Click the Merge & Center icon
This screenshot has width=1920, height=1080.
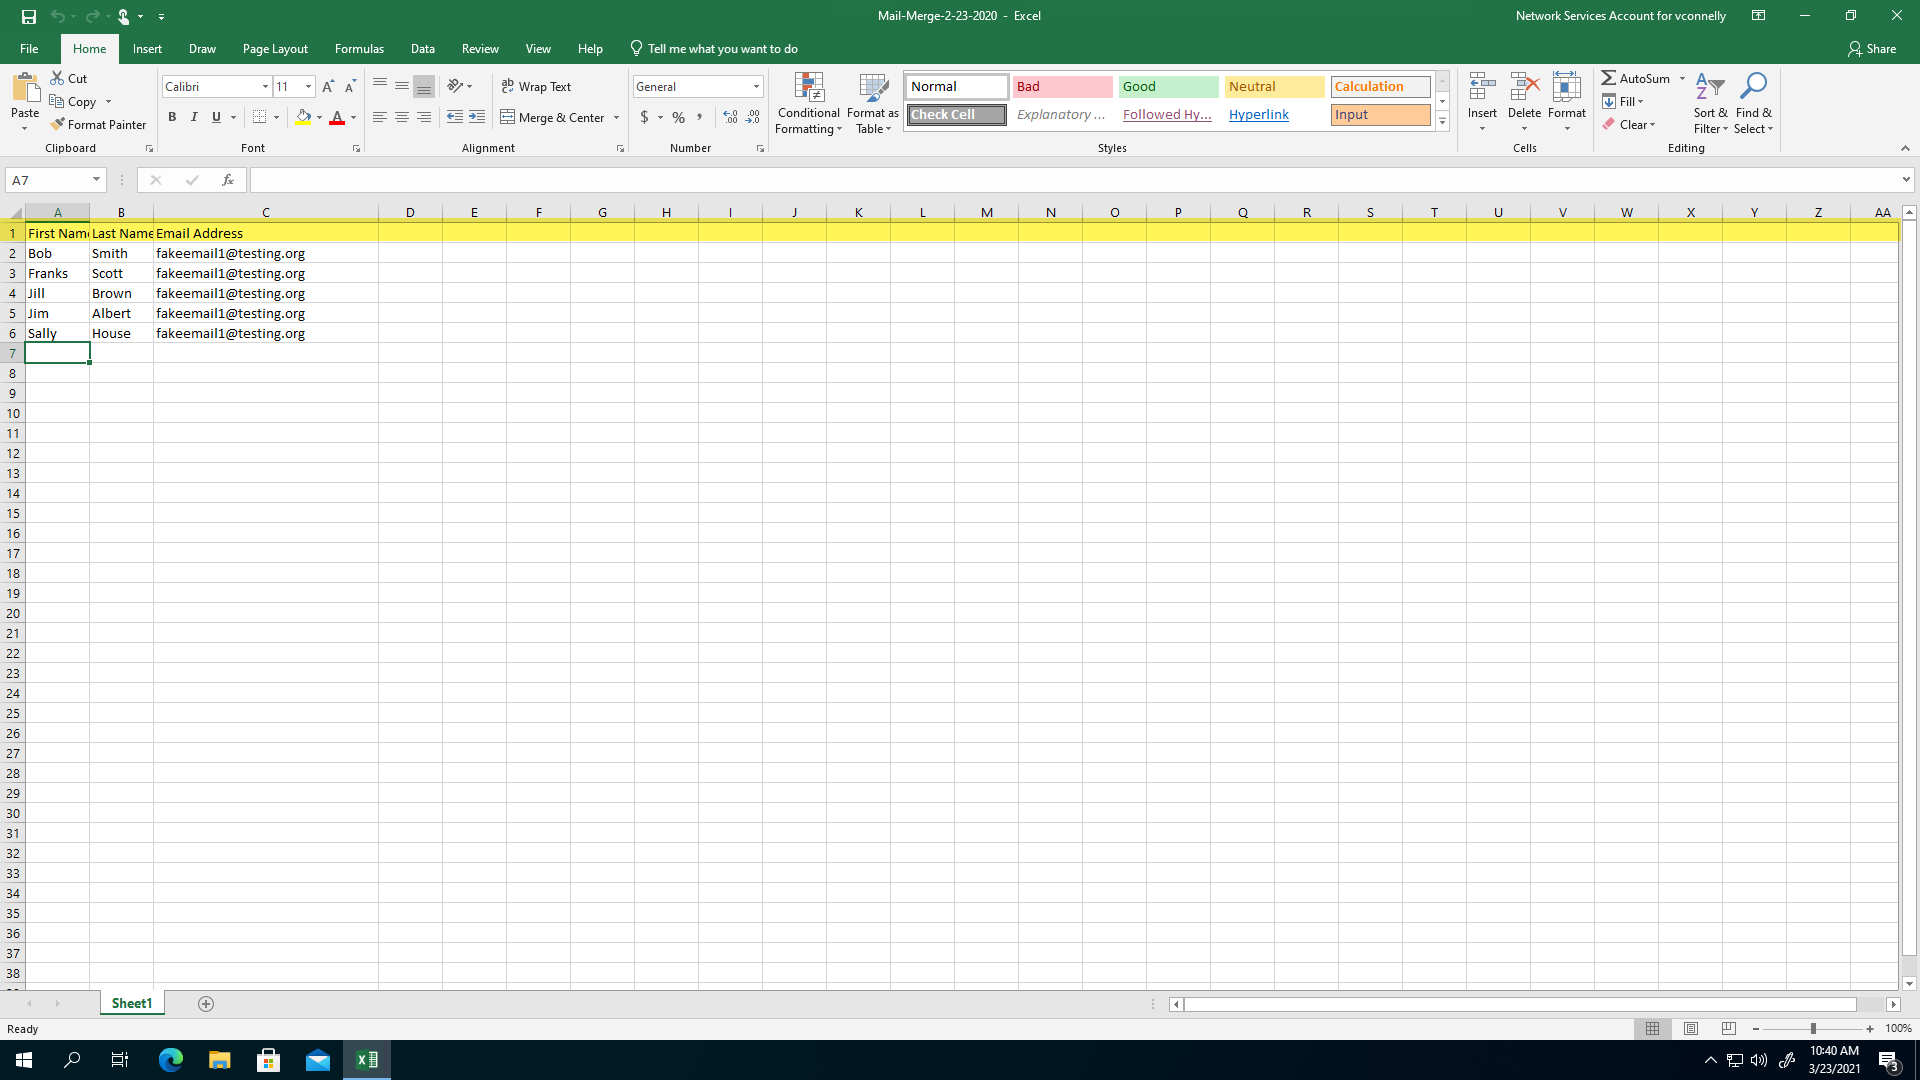point(508,117)
